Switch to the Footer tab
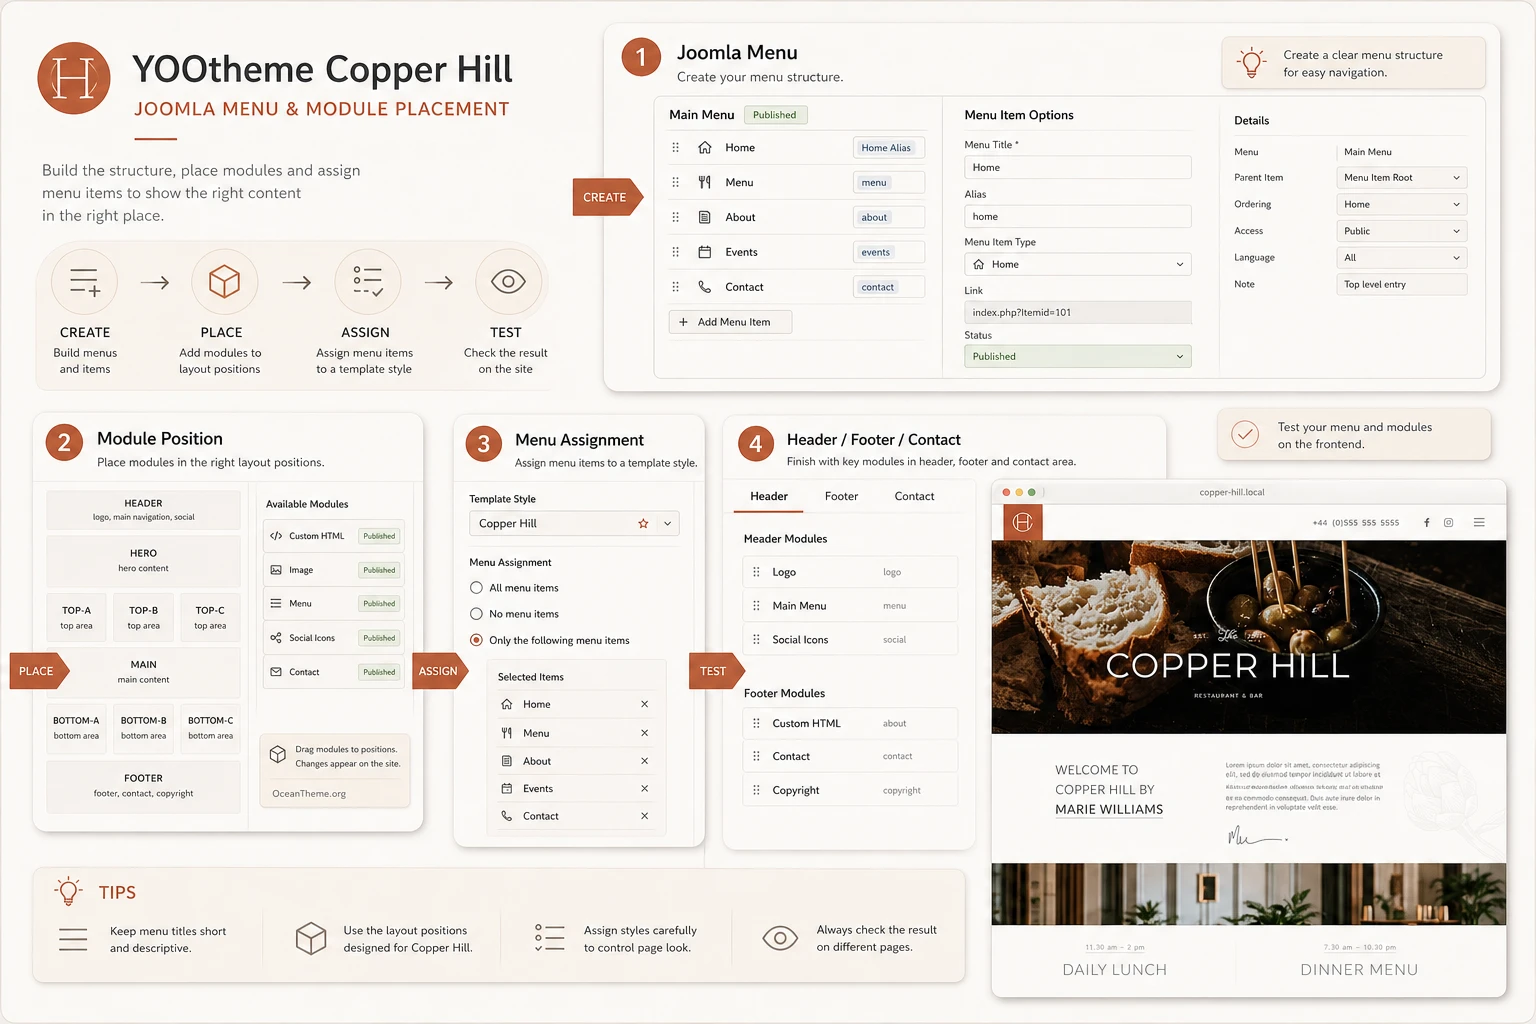Viewport: 1536px width, 1024px height. coord(841,496)
